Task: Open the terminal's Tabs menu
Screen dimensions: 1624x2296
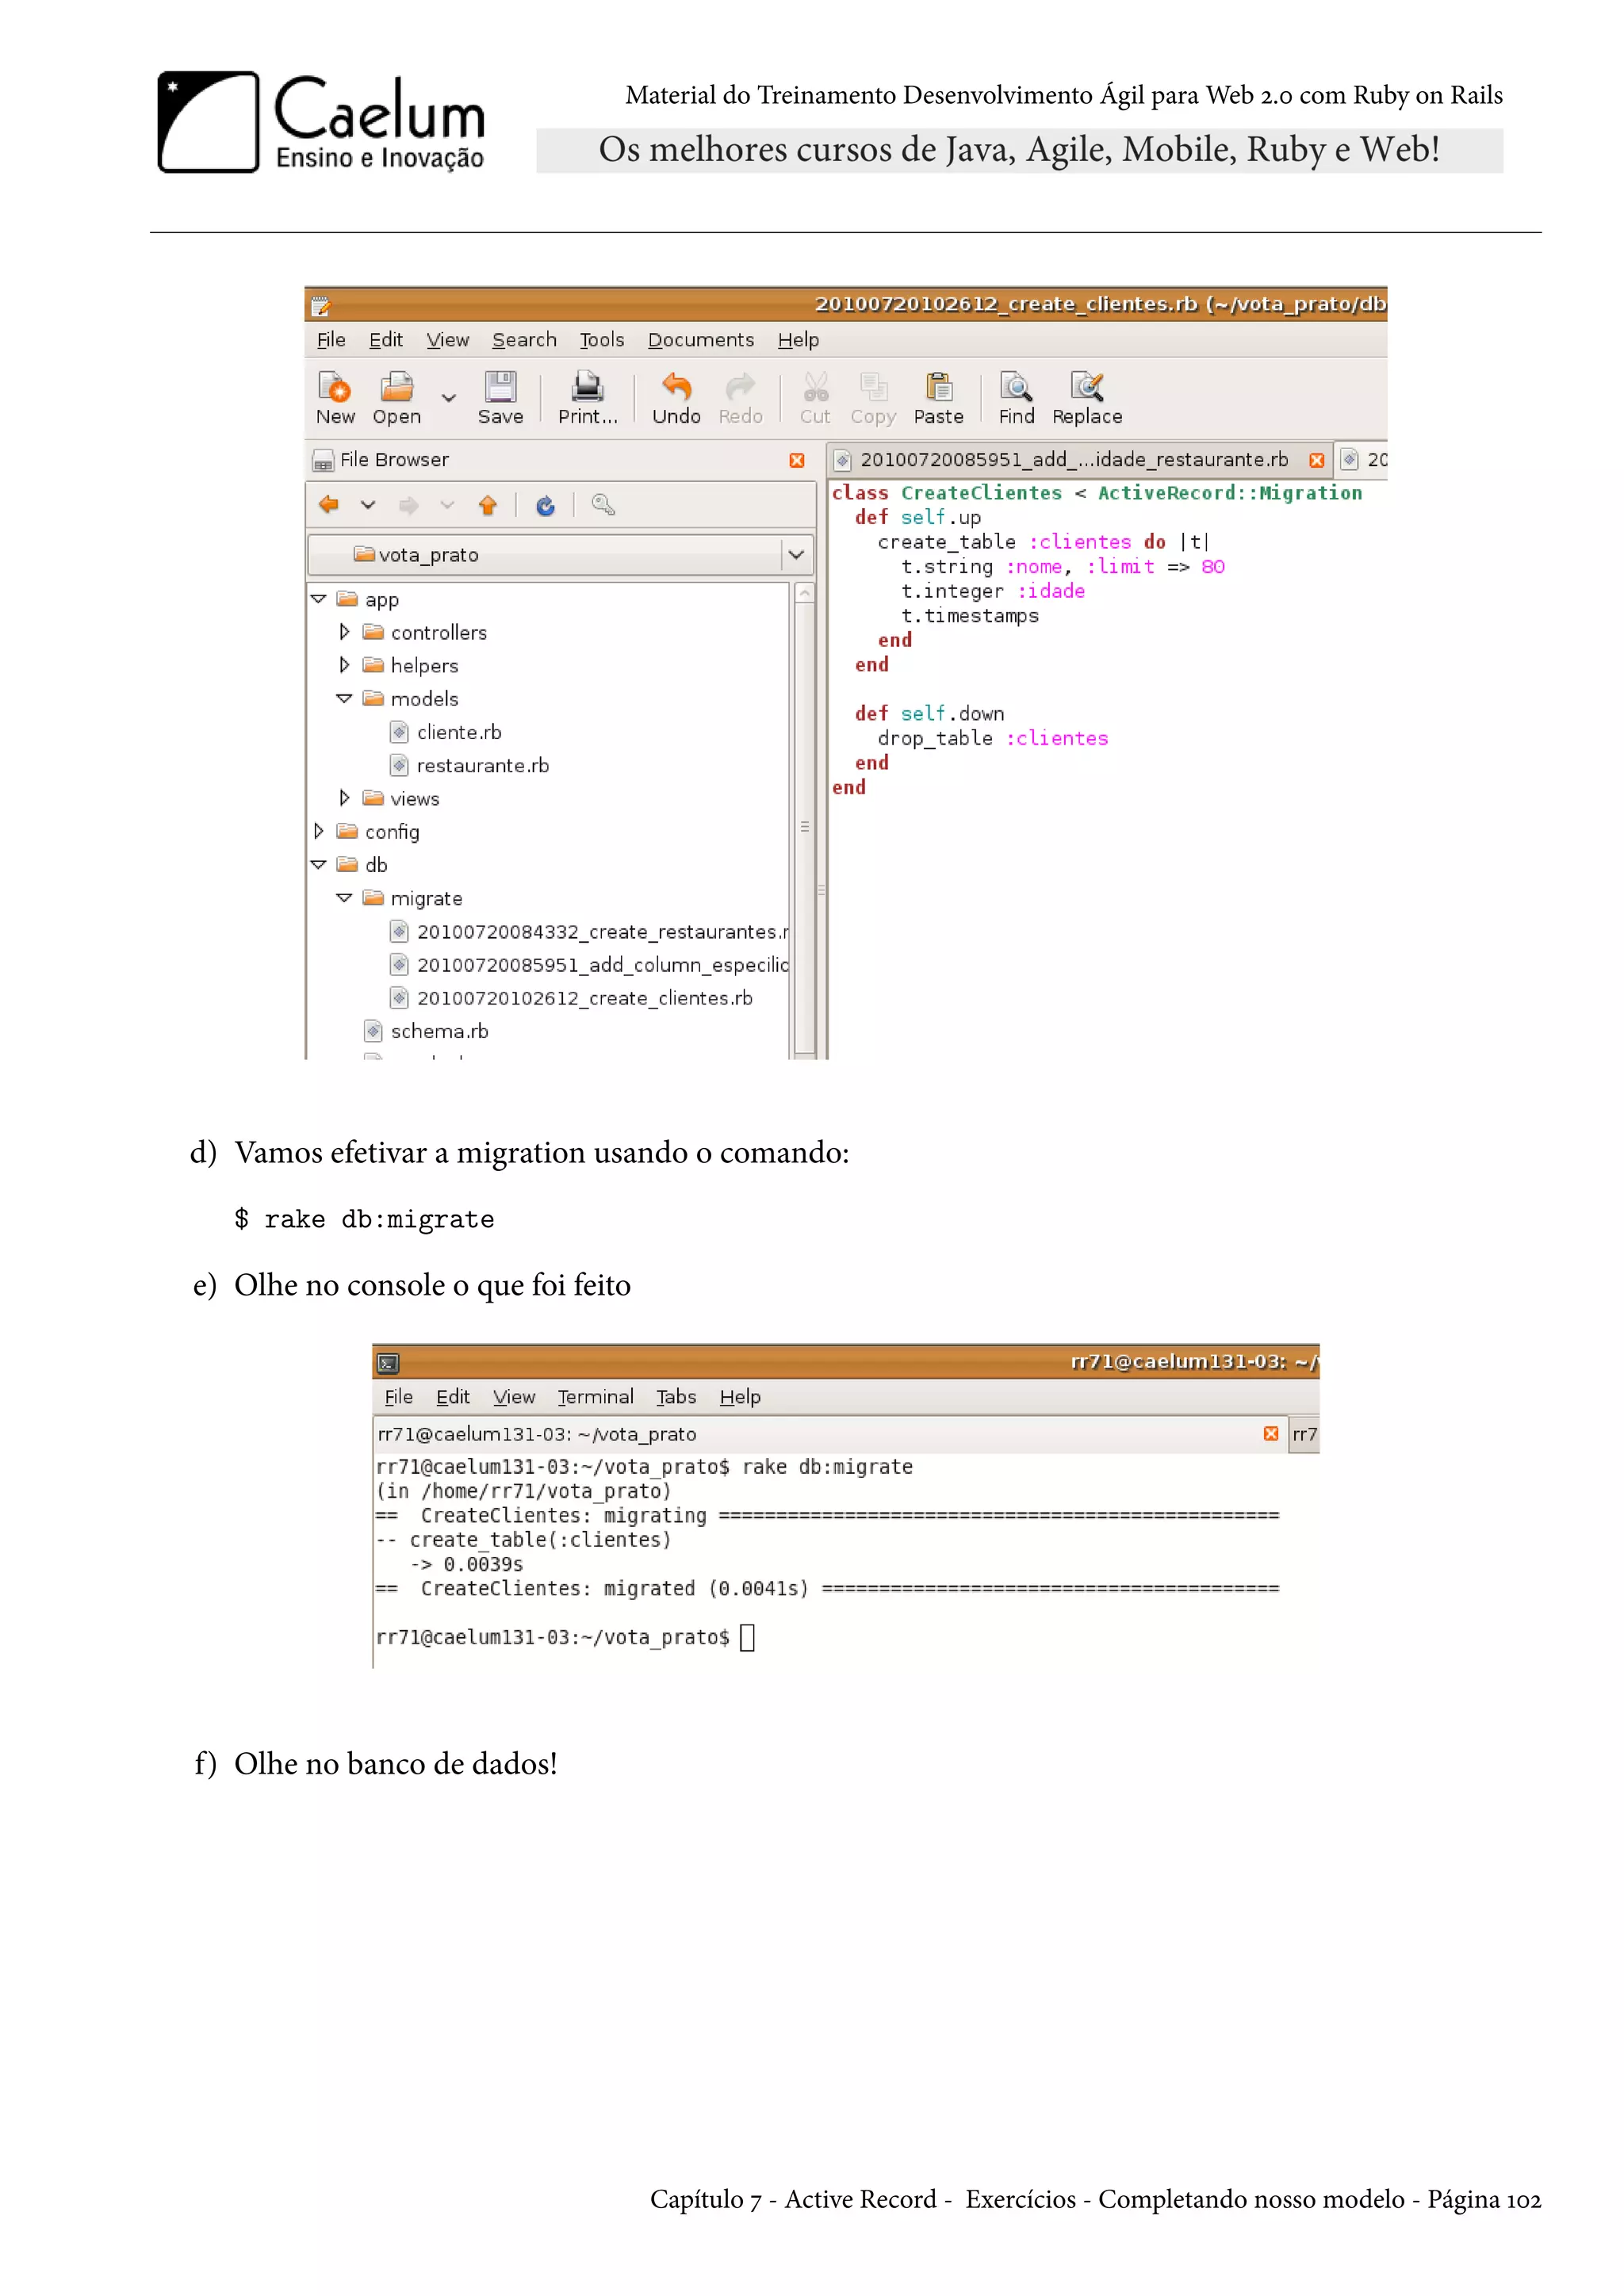Action: [x=676, y=1397]
